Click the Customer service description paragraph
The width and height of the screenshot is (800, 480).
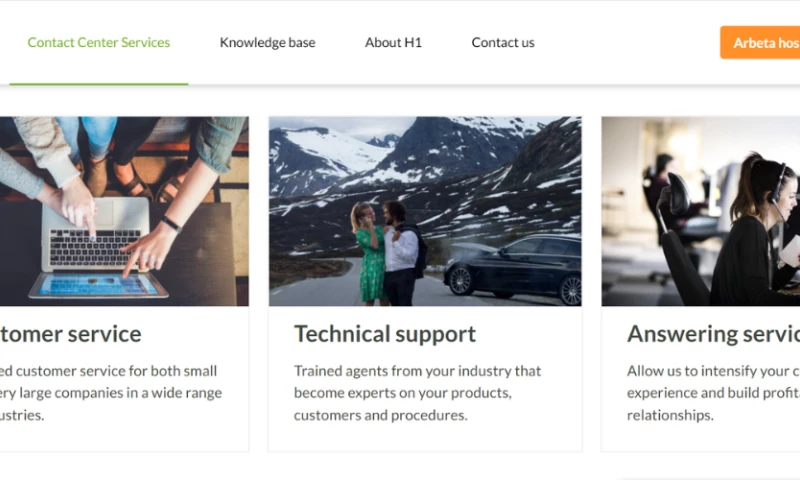[x=110, y=393]
